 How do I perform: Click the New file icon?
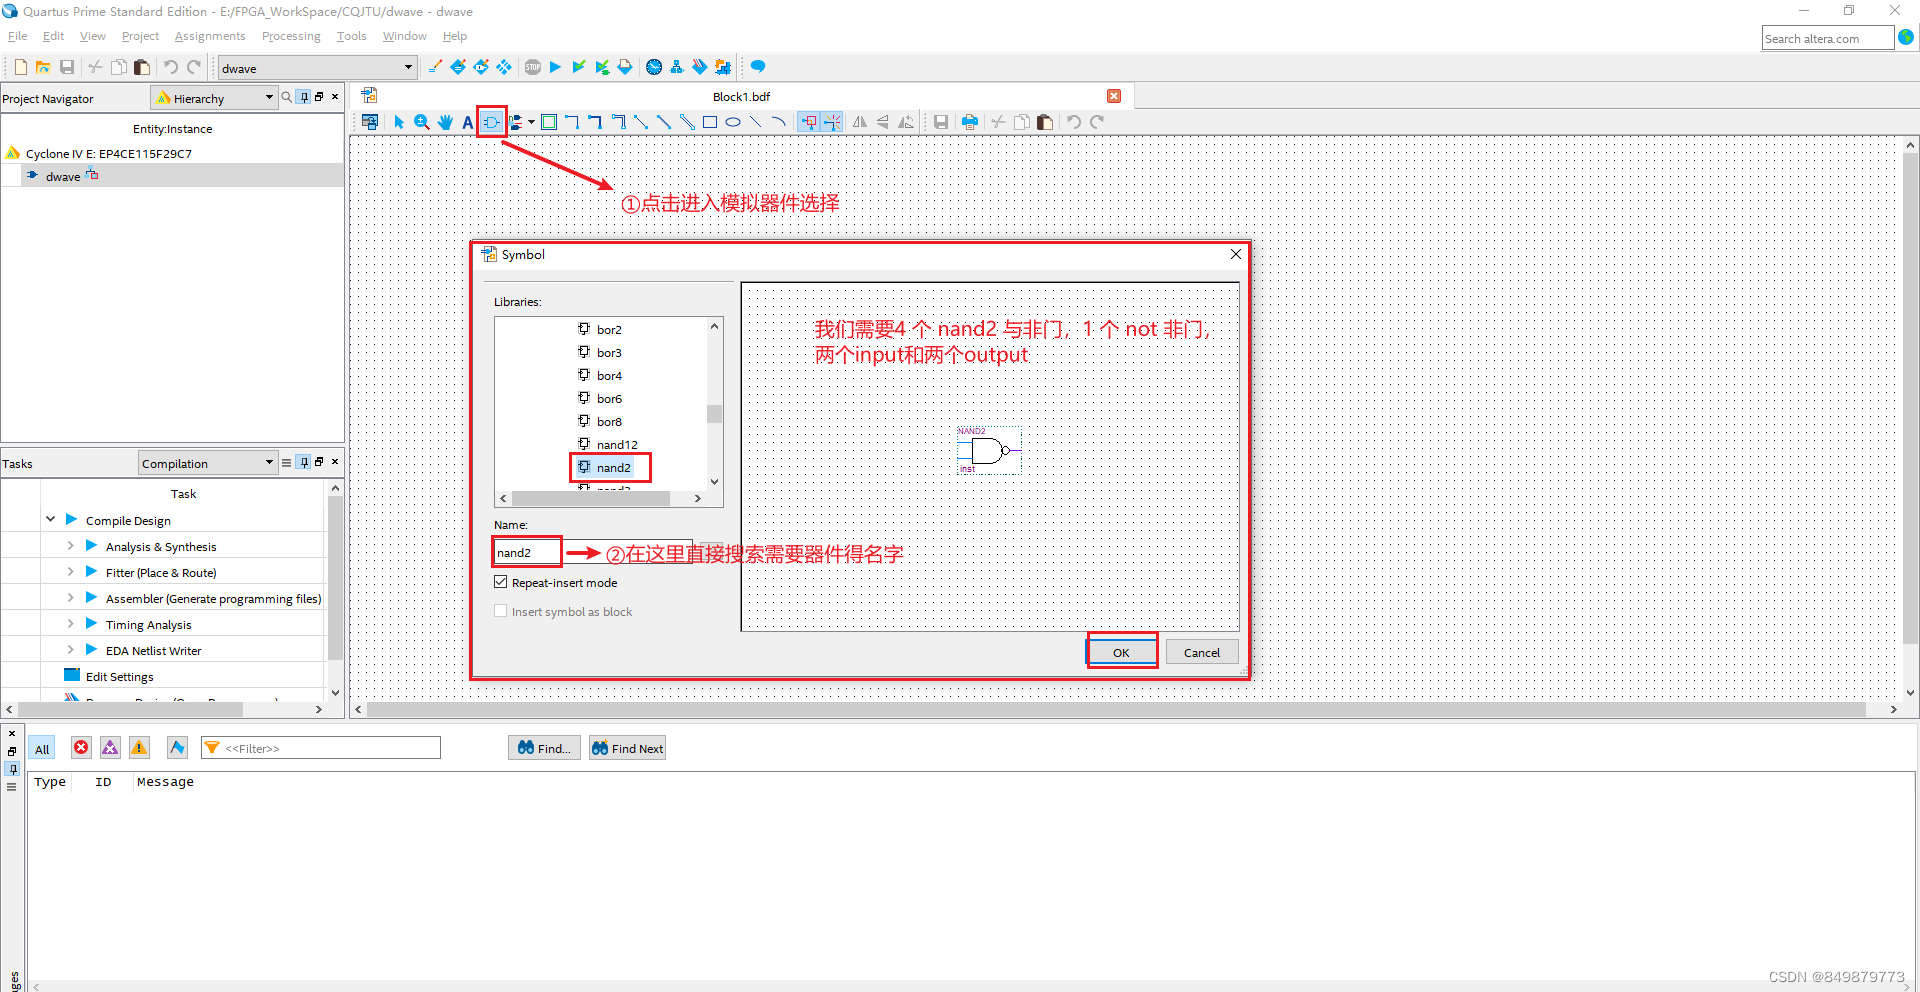pyautogui.click(x=20, y=67)
